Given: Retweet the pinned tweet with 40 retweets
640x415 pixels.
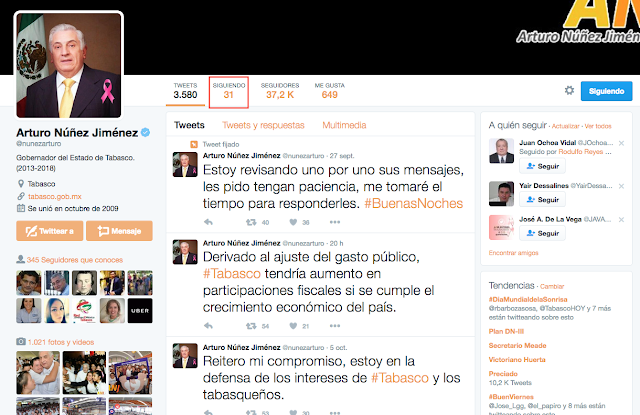Looking at the screenshot, I should click(251, 222).
